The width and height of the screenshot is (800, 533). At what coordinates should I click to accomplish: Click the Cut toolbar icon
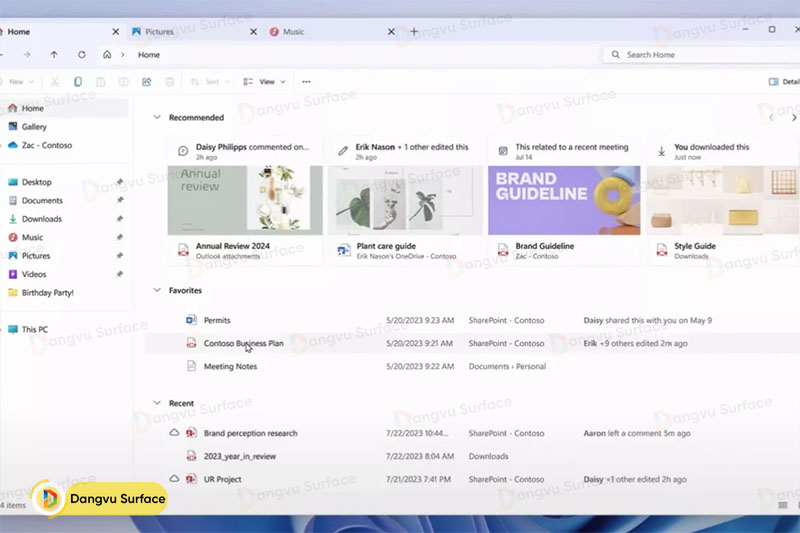(55, 82)
